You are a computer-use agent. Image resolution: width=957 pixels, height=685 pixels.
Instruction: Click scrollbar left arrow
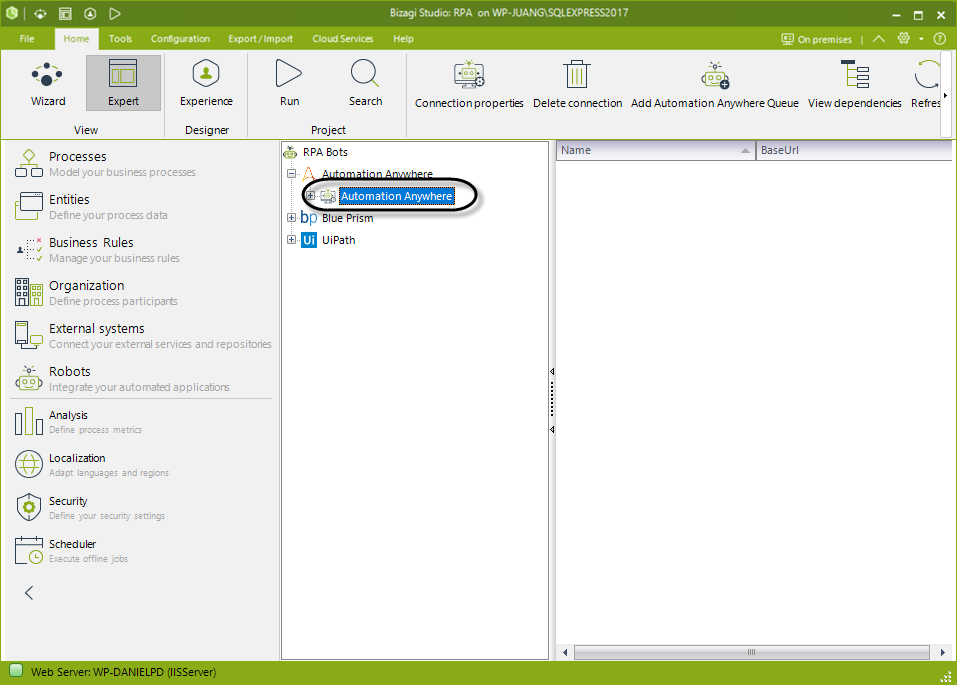pyautogui.click(x=565, y=652)
